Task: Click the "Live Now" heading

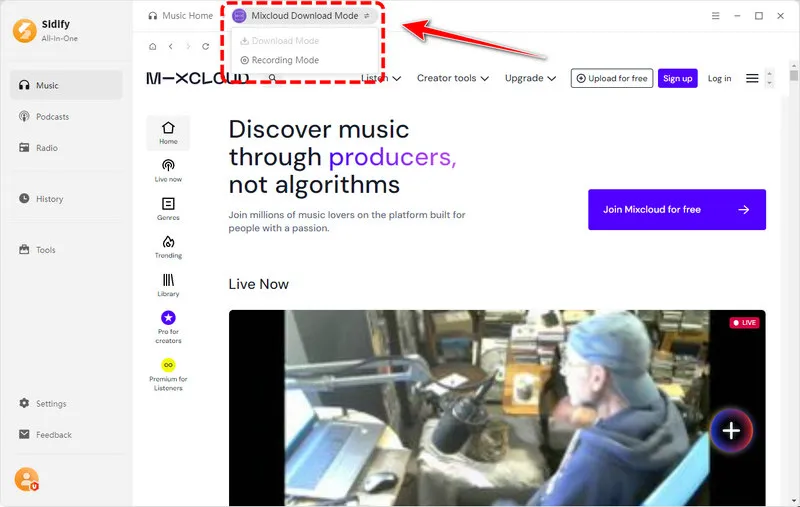Action: [x=259, y=284]
